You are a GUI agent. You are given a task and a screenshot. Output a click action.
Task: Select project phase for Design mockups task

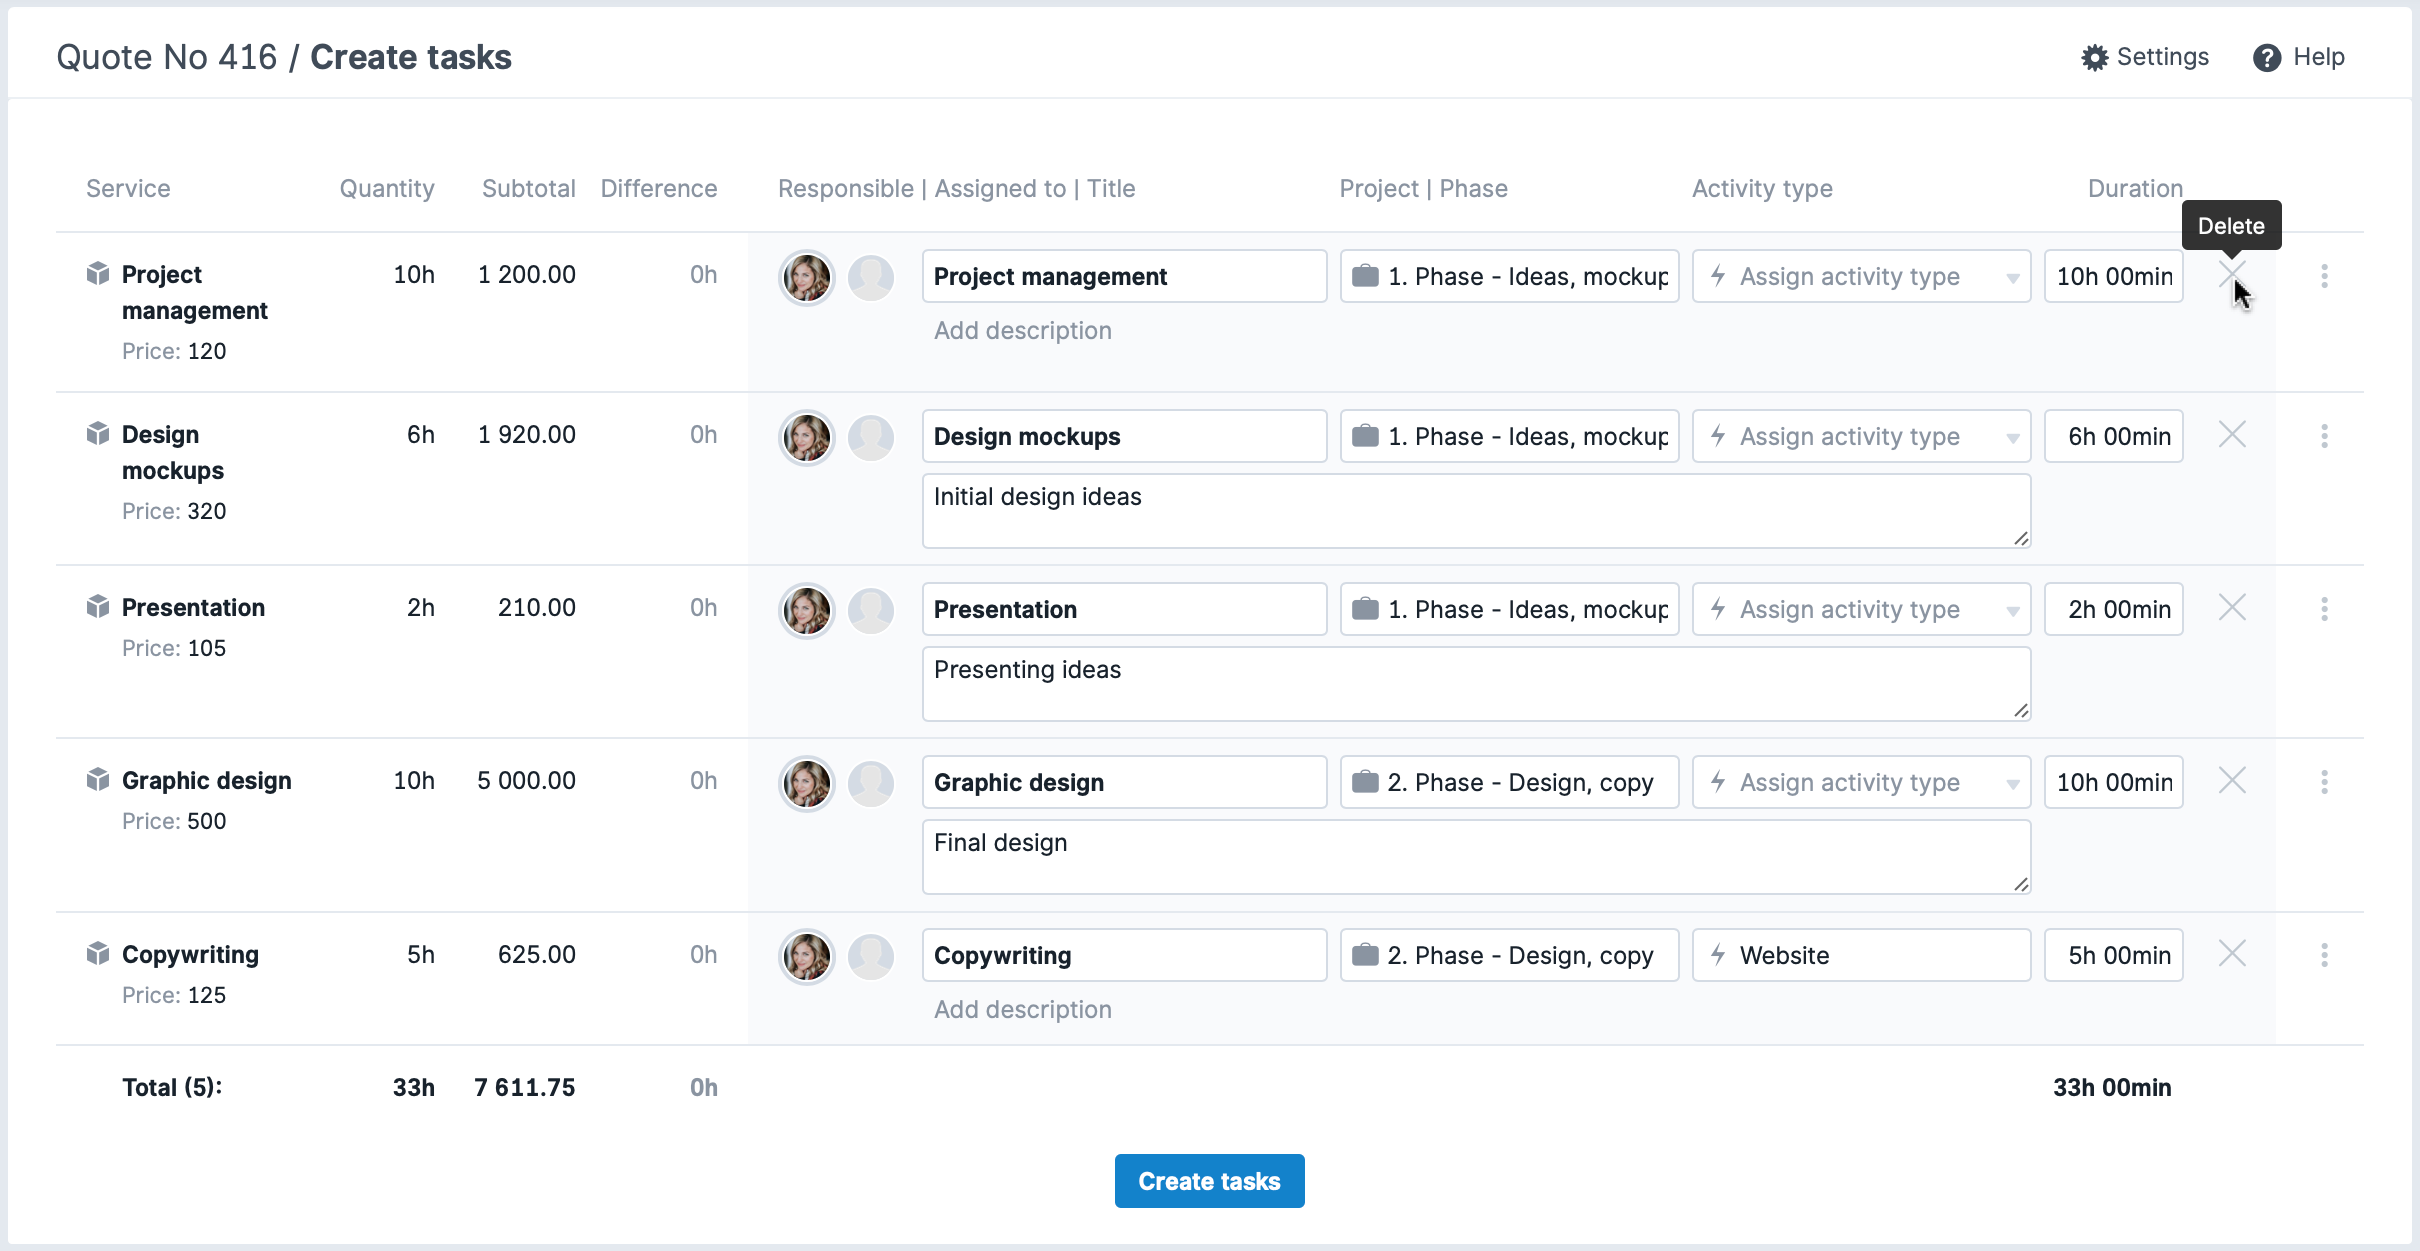tap(1509, 436)
